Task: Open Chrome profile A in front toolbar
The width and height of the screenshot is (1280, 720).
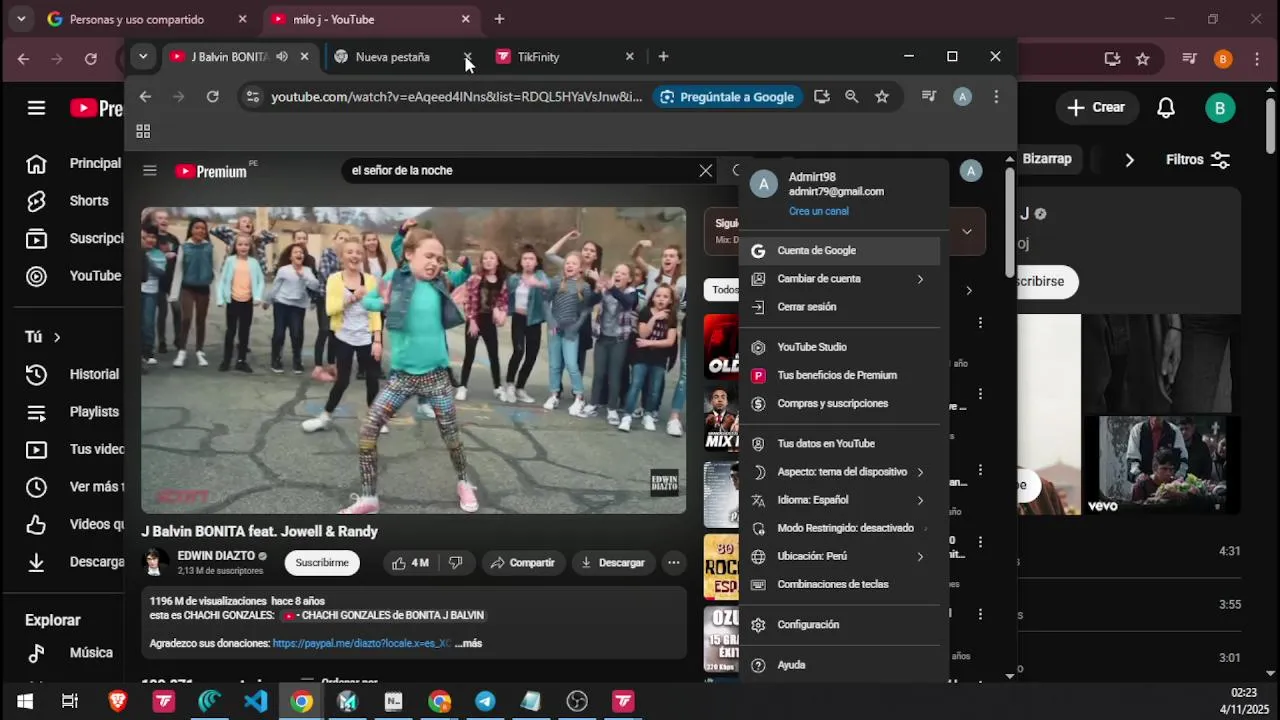Action: [962, 97]
